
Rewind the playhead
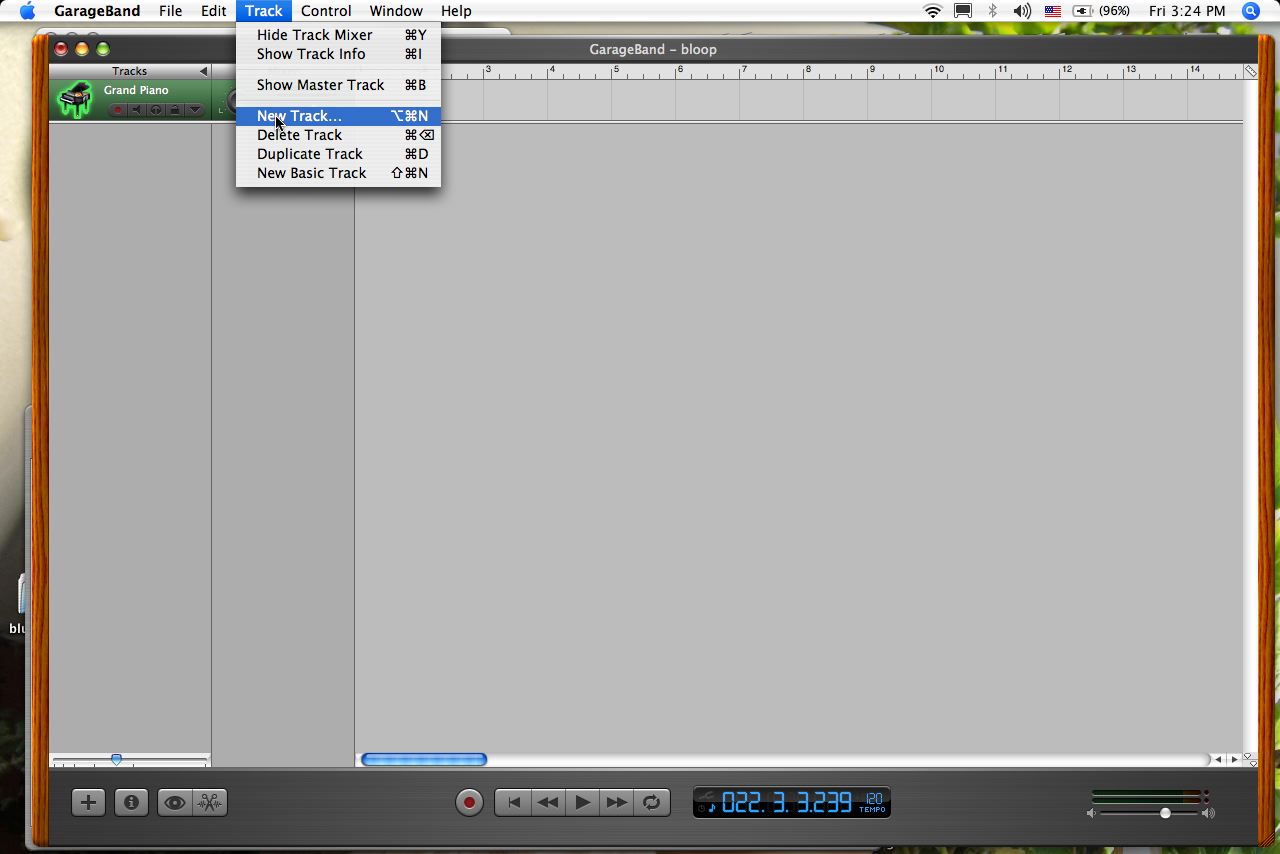(x=548, y=802)
